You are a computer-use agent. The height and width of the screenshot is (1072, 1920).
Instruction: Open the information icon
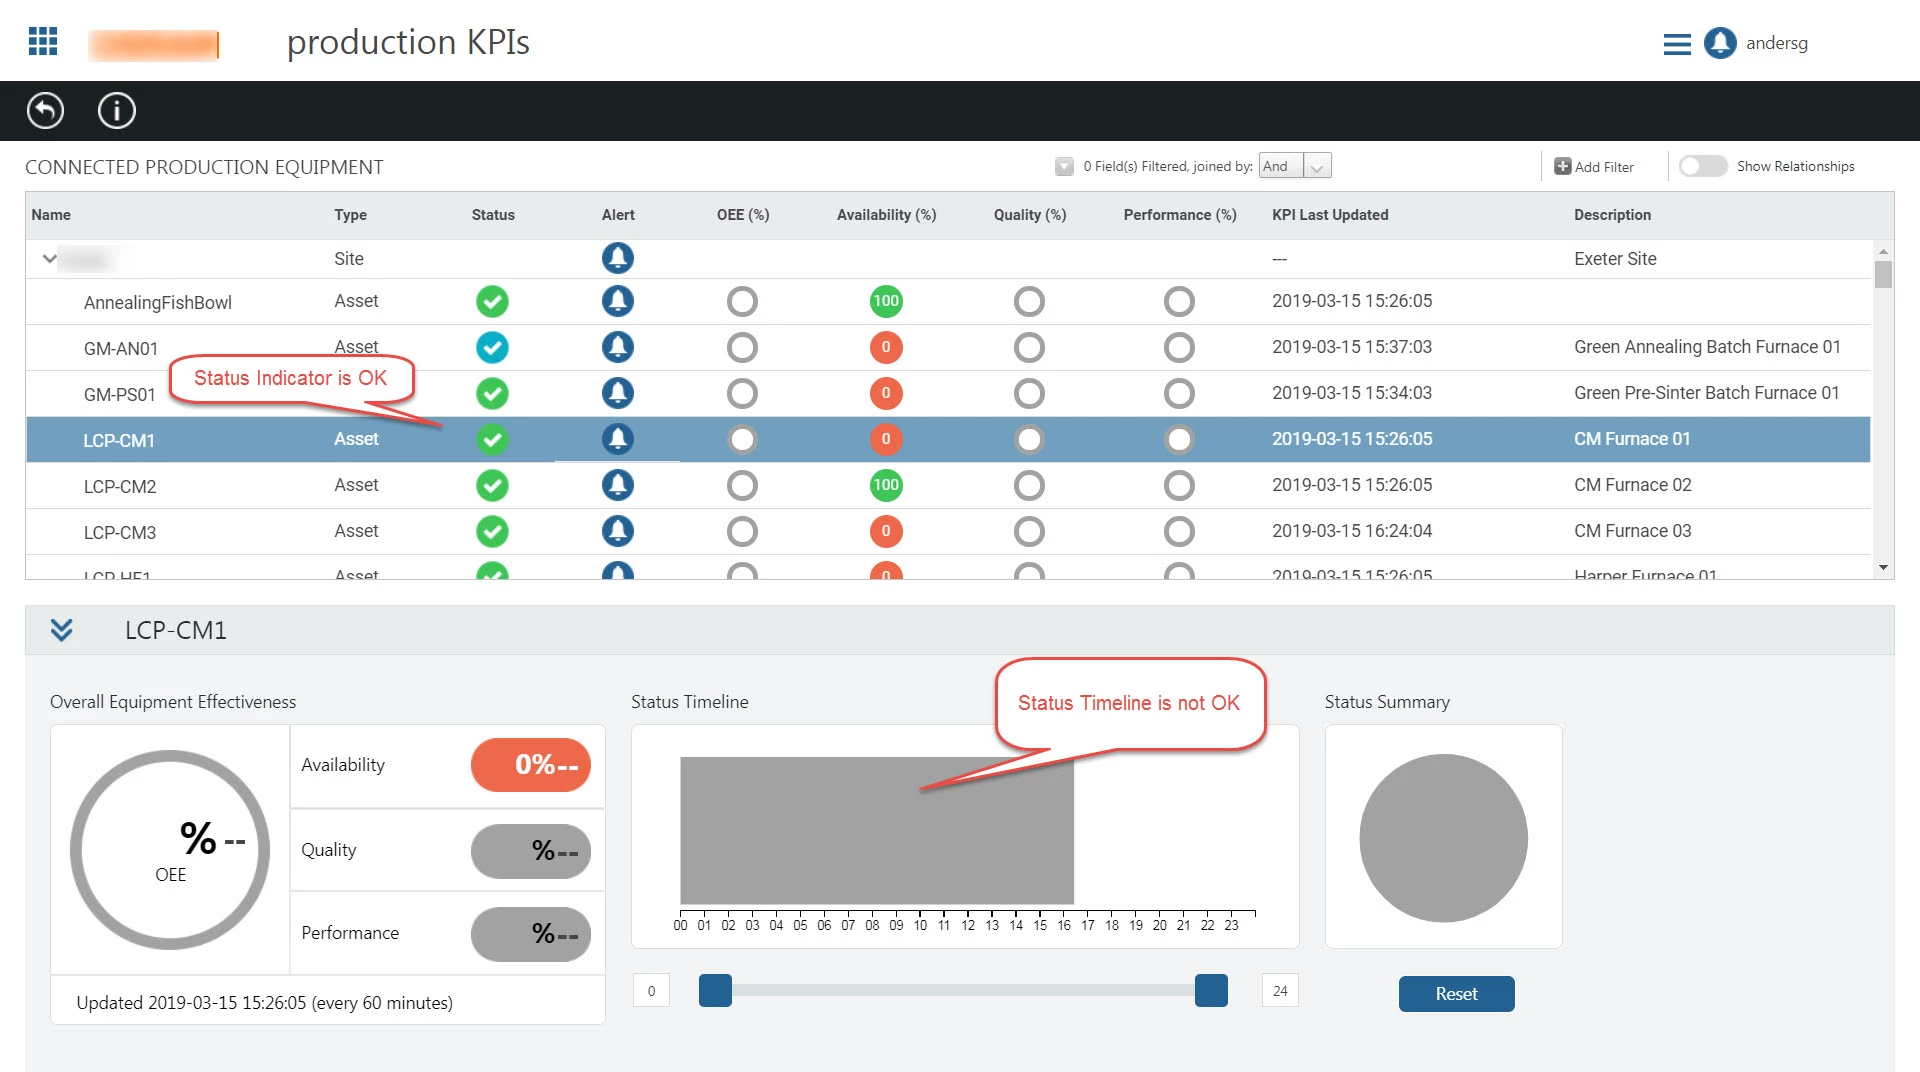[117, 110]
